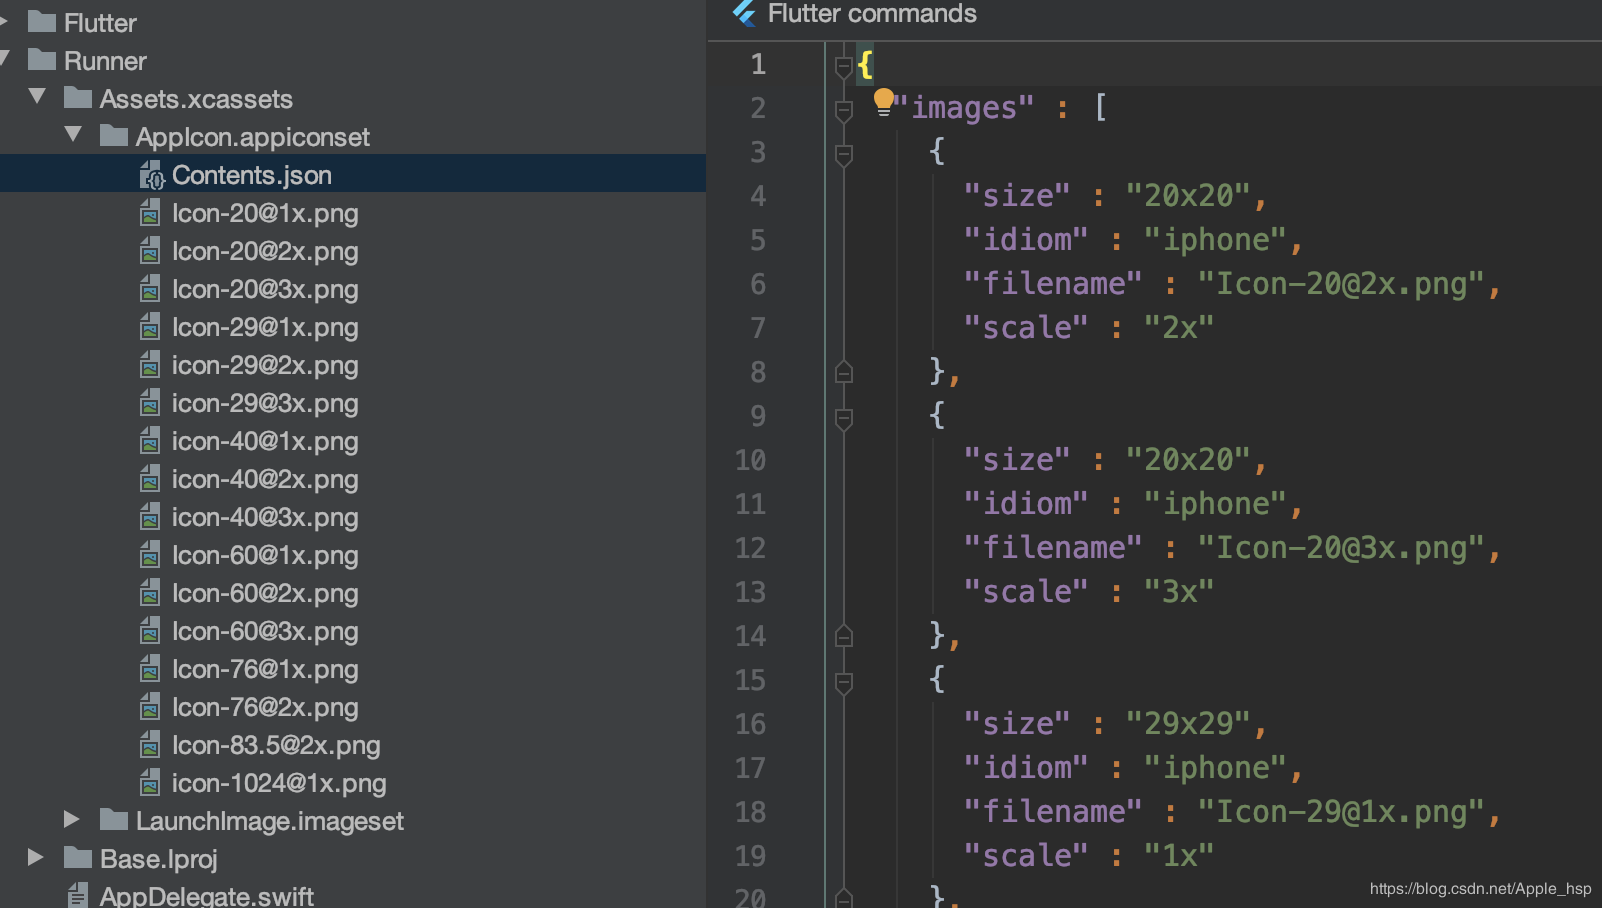Click the image icon of icon-29@3x.png
The width and height of the screenshot is (1602, 908).
[x=150, y=403]
